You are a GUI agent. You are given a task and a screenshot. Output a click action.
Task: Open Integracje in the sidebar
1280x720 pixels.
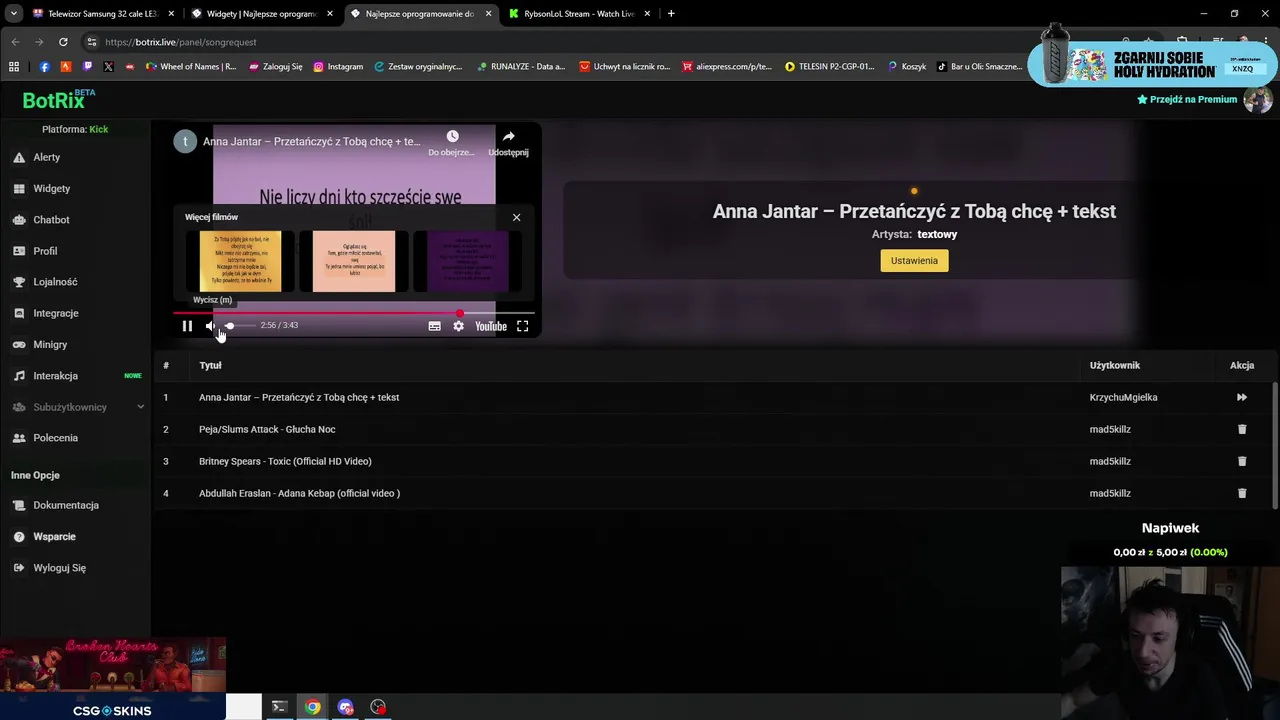pyautogui.click(x=55, y=313)
